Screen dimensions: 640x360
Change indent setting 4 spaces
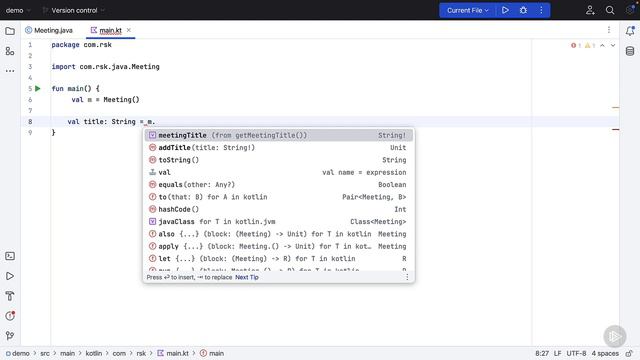pos(605,353)
